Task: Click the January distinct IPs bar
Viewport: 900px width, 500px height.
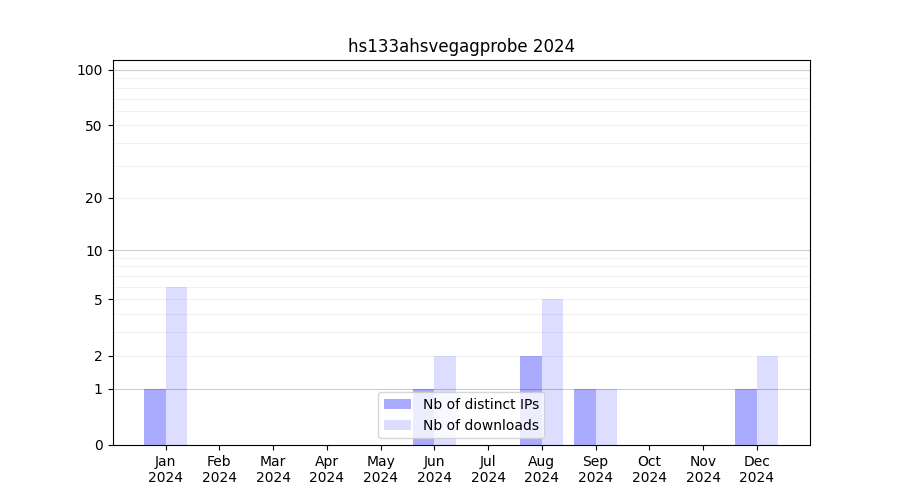Action: (155, 417)
